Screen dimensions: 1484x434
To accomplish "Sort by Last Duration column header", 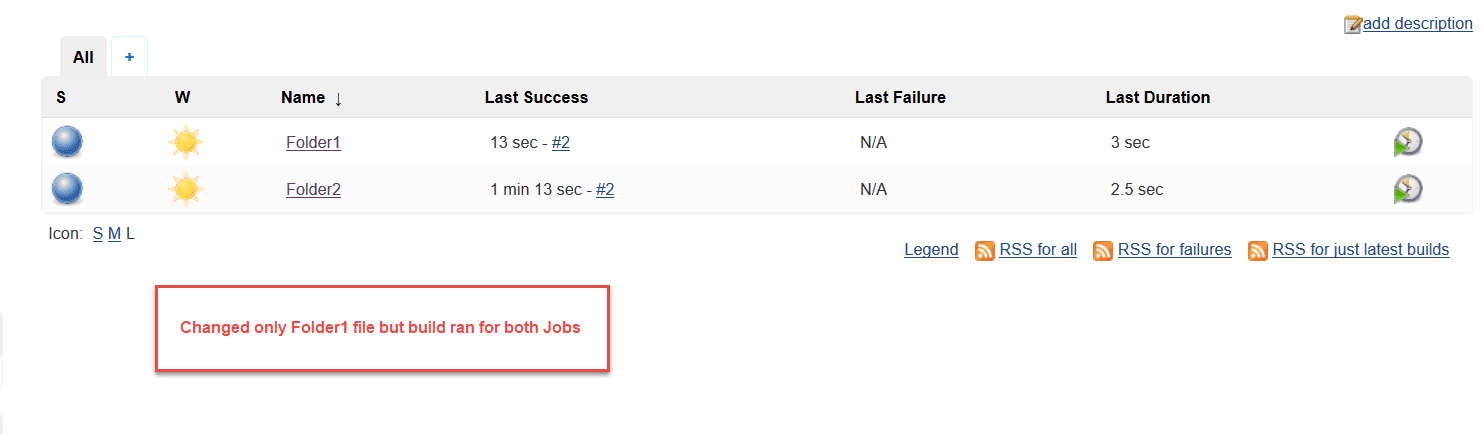I will [x=1158, y=97].
